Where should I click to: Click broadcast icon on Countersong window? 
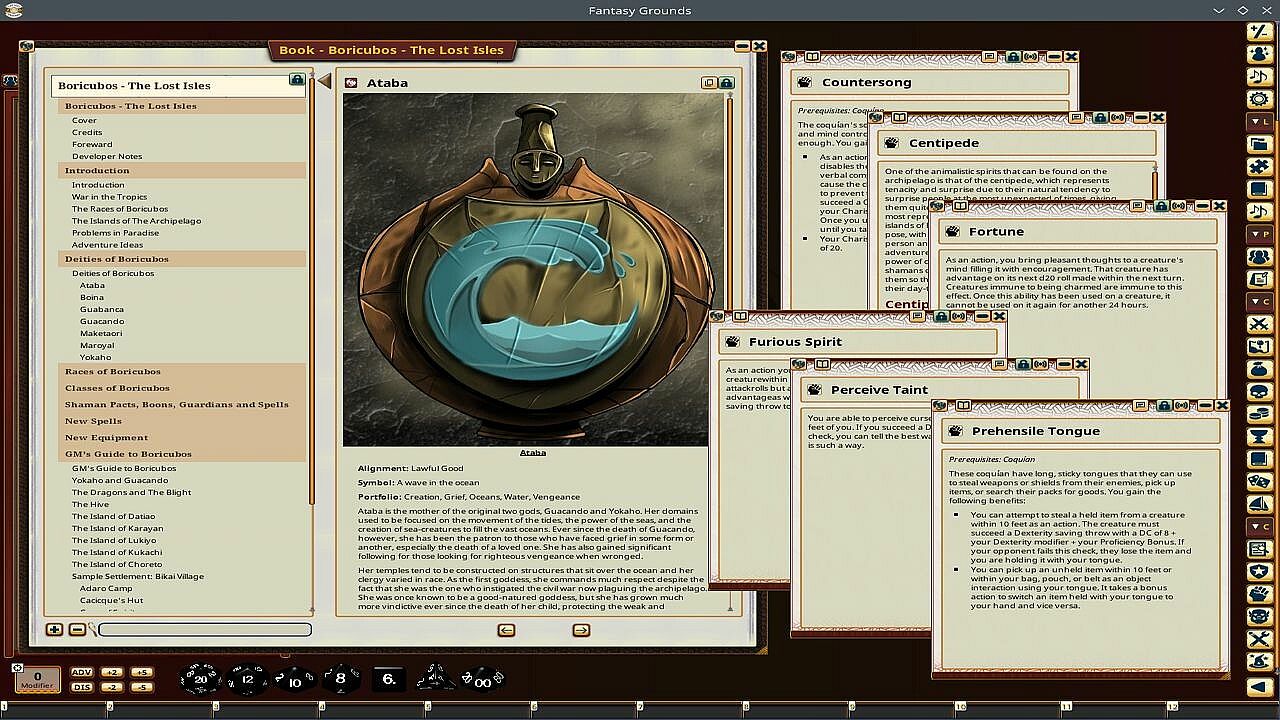(1031, 57)
